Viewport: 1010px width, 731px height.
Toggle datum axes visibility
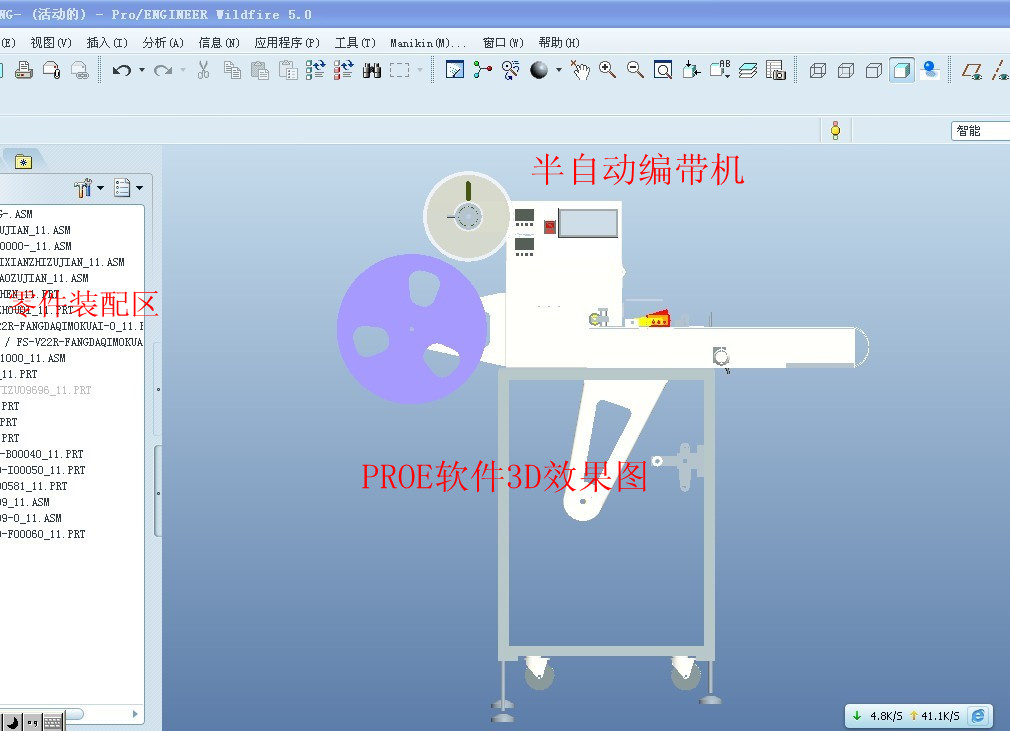pos(1000,70)
